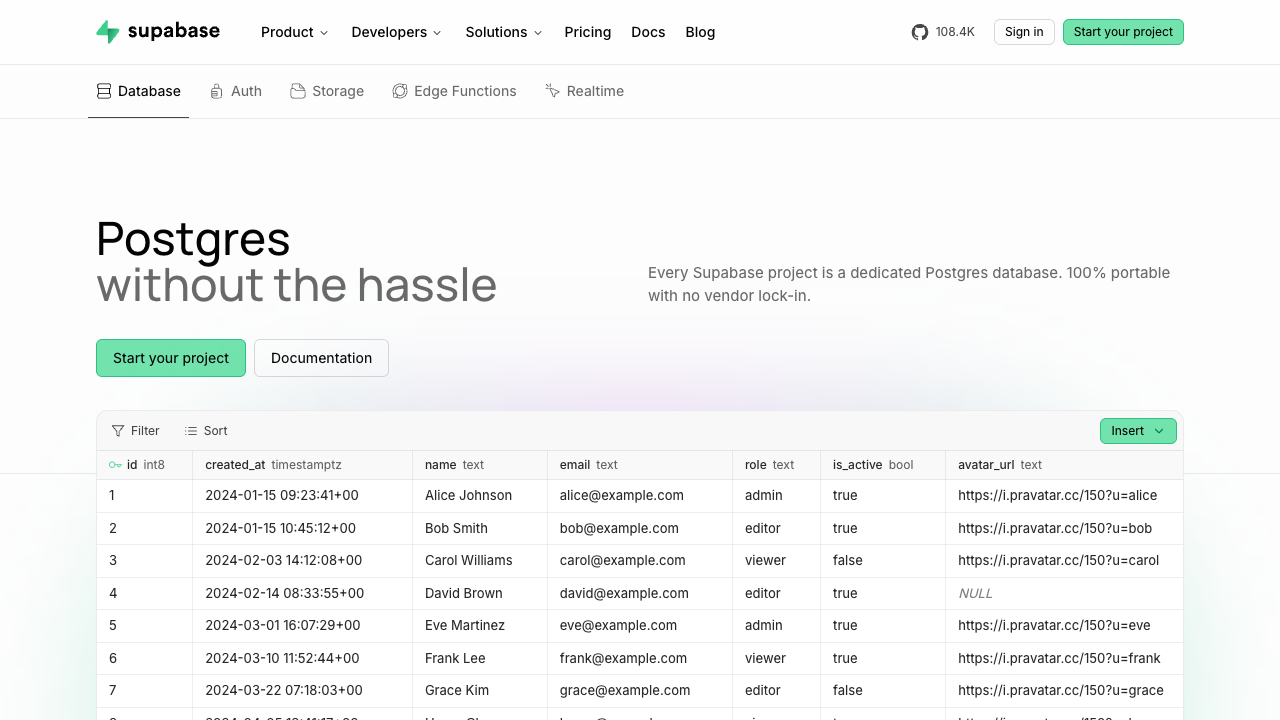Click the 2024-02-14 08:33:55+00 timestamp

coord(284,593)
